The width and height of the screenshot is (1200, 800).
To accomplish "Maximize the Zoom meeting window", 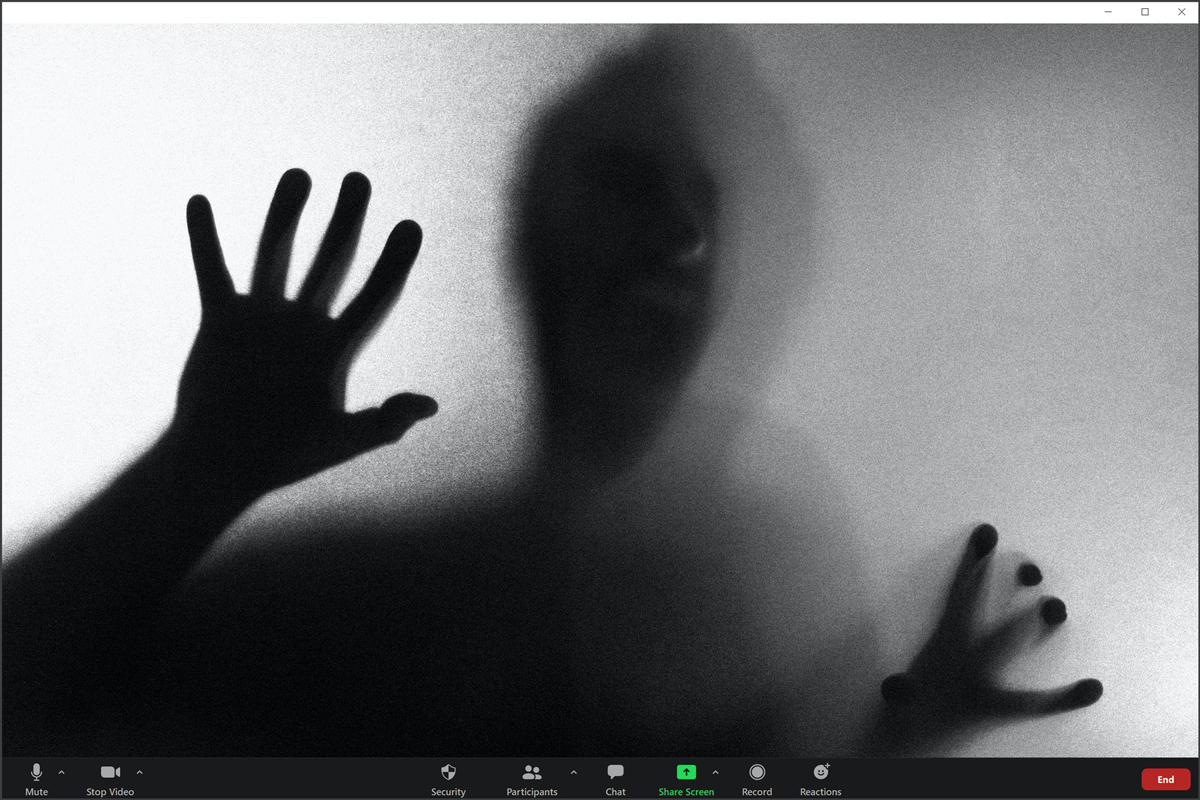I will point(1145,12).
